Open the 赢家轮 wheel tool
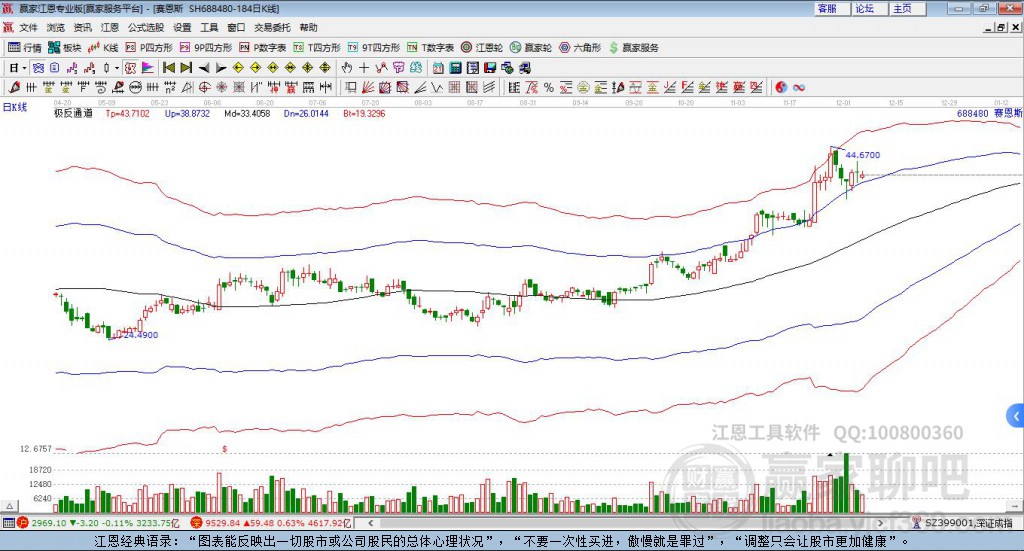 (x=531, y=48)
